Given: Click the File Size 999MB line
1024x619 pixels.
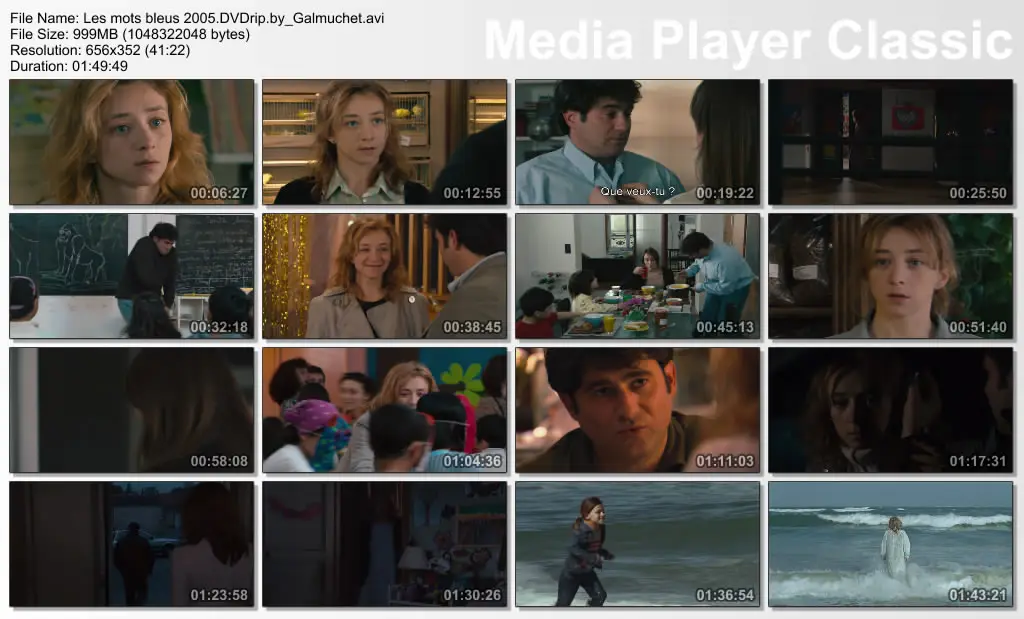Looking at the screenshot, I should coord(130,34).
